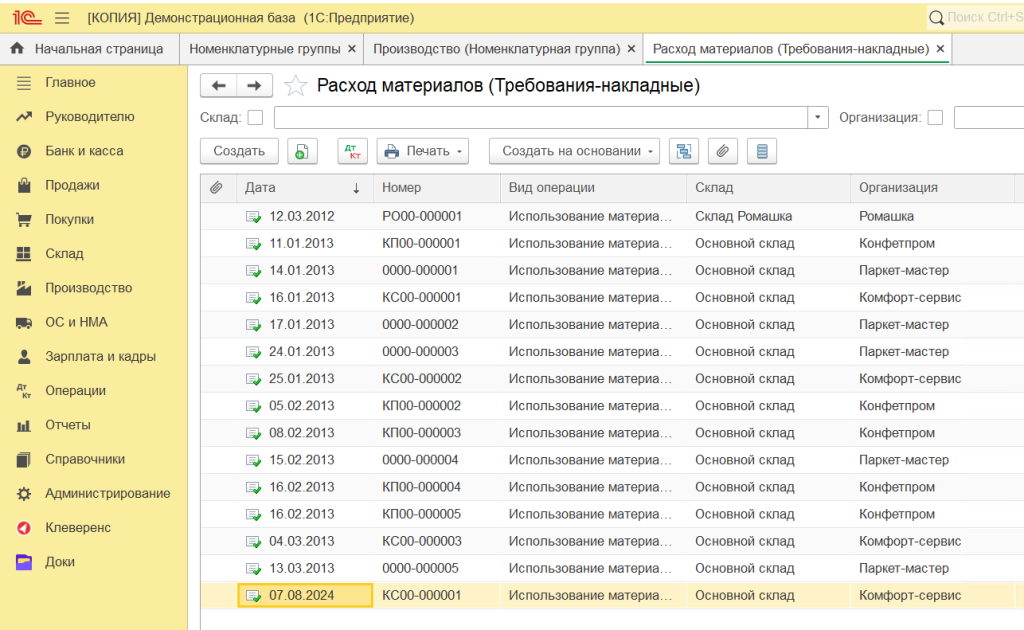The height and width of the screenshot is (630, 1024).
Task: Select the document numbered КП00-000005
Action: coord(421,514)
